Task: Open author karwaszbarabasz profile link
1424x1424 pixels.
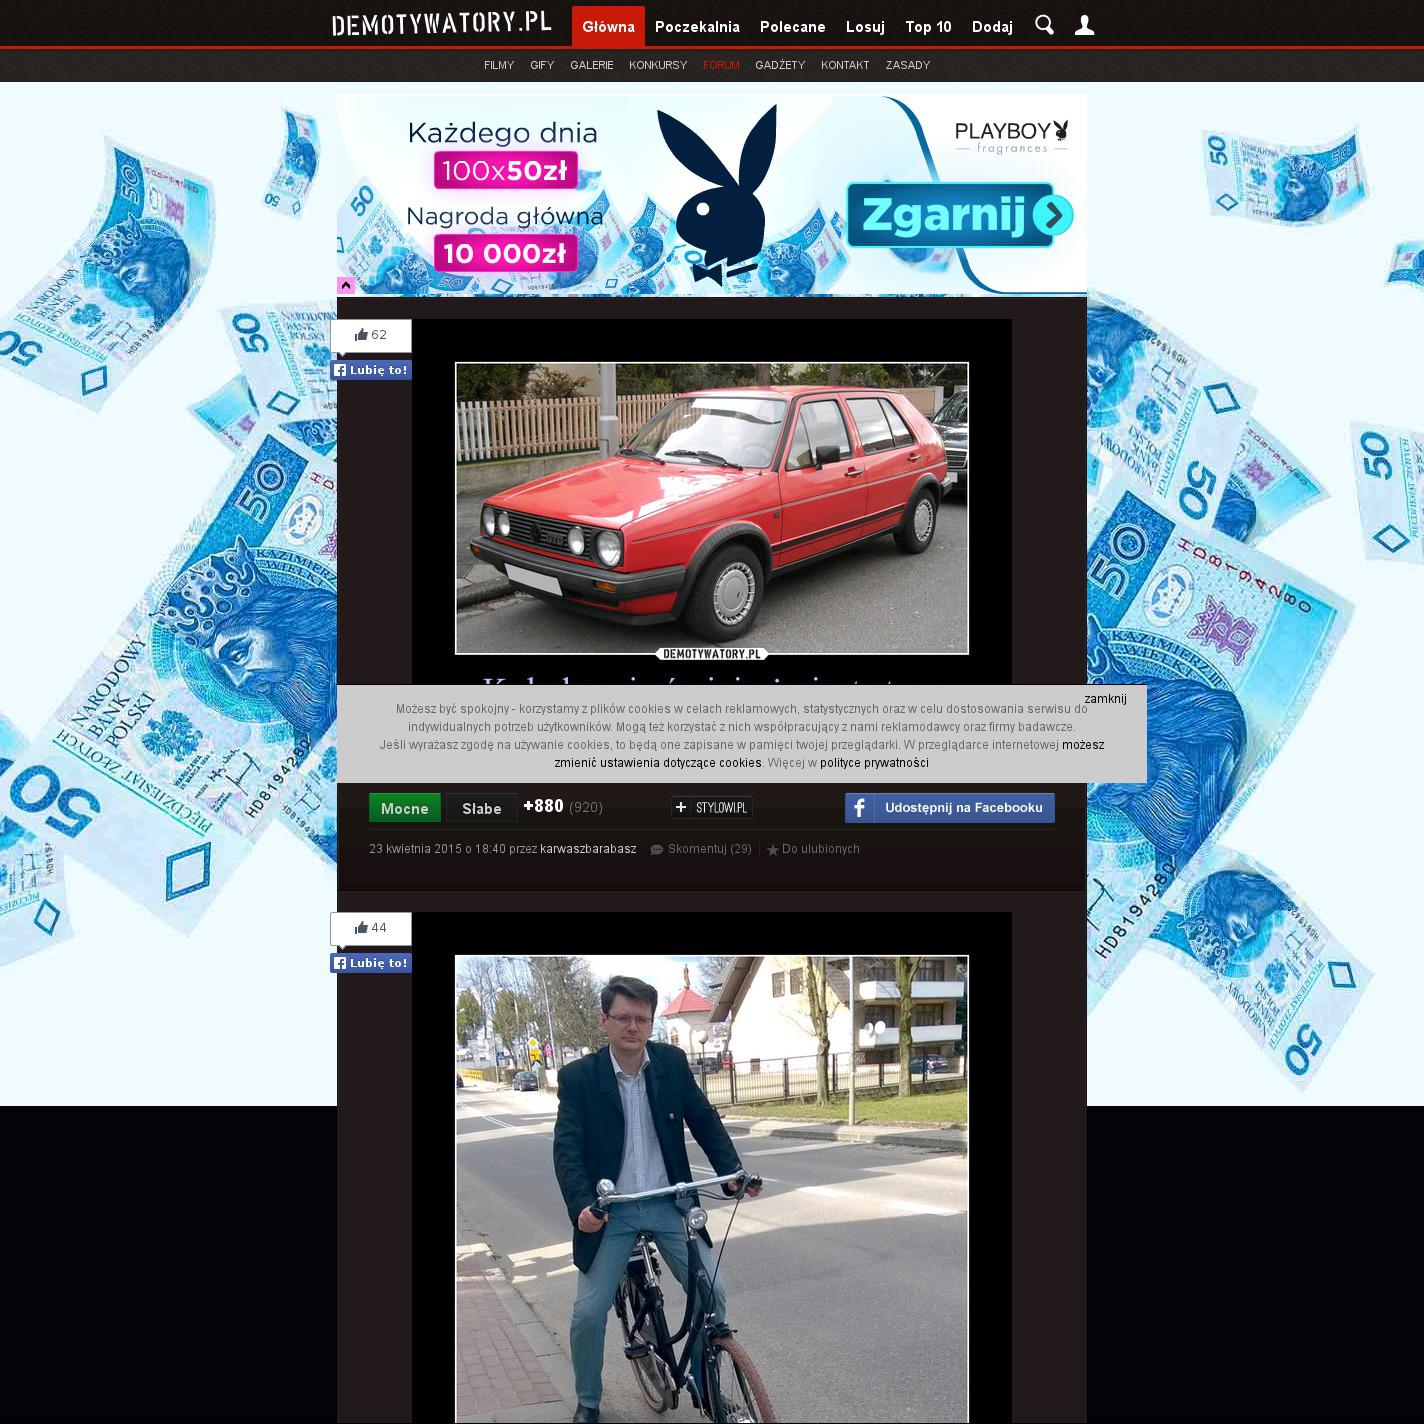Action: (x=588, y=849)
